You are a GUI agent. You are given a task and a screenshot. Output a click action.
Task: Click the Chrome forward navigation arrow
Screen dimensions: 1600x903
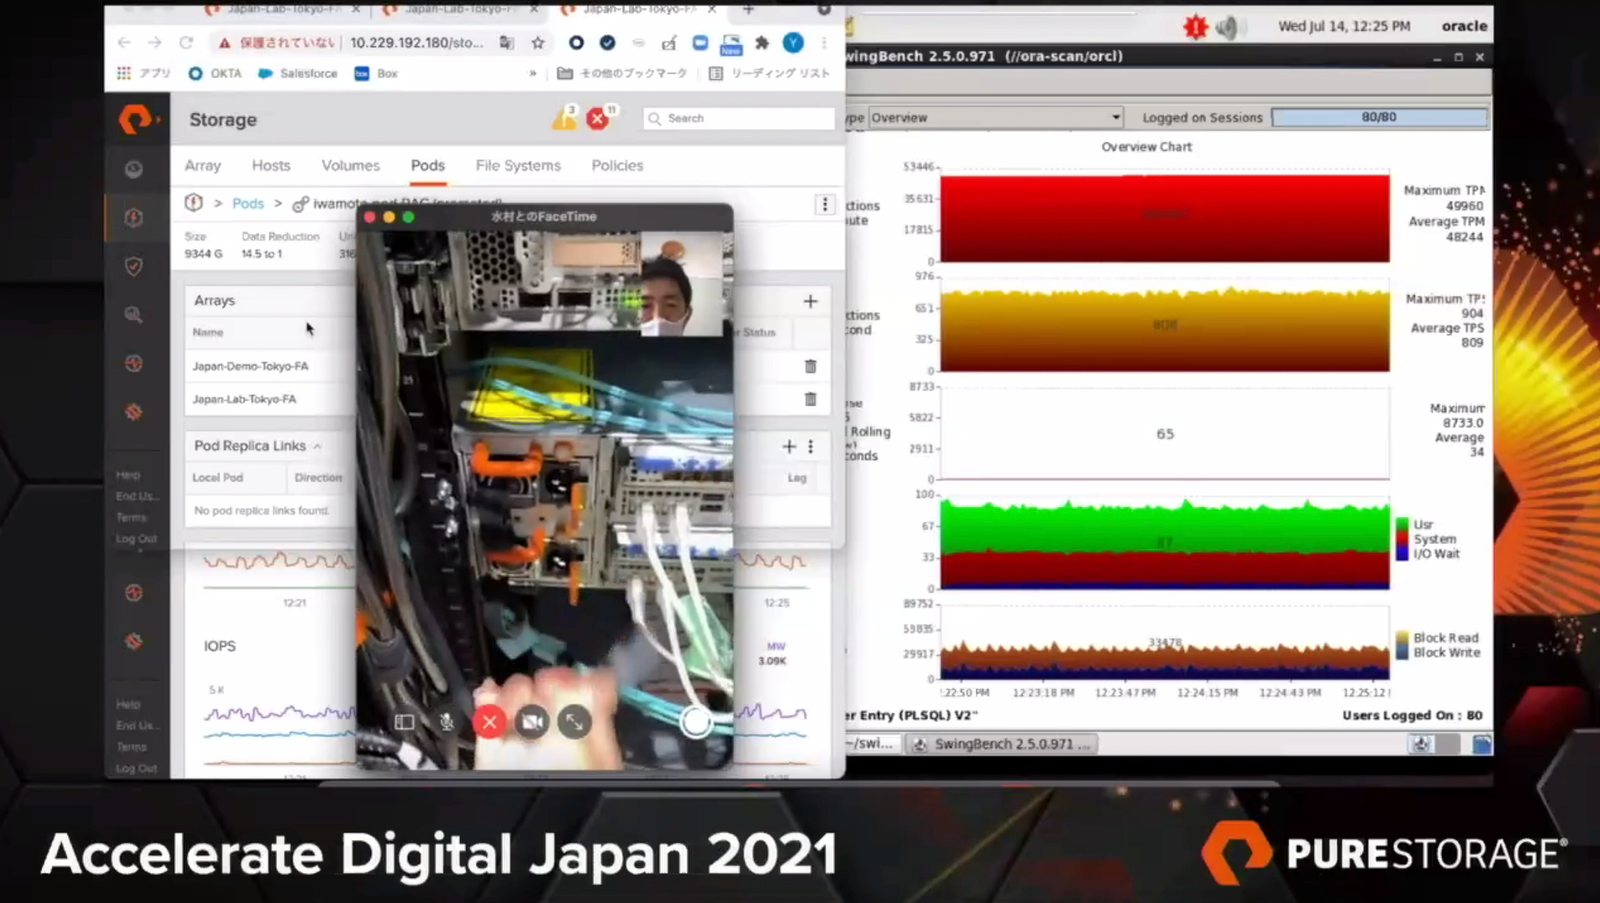[155, 43]
